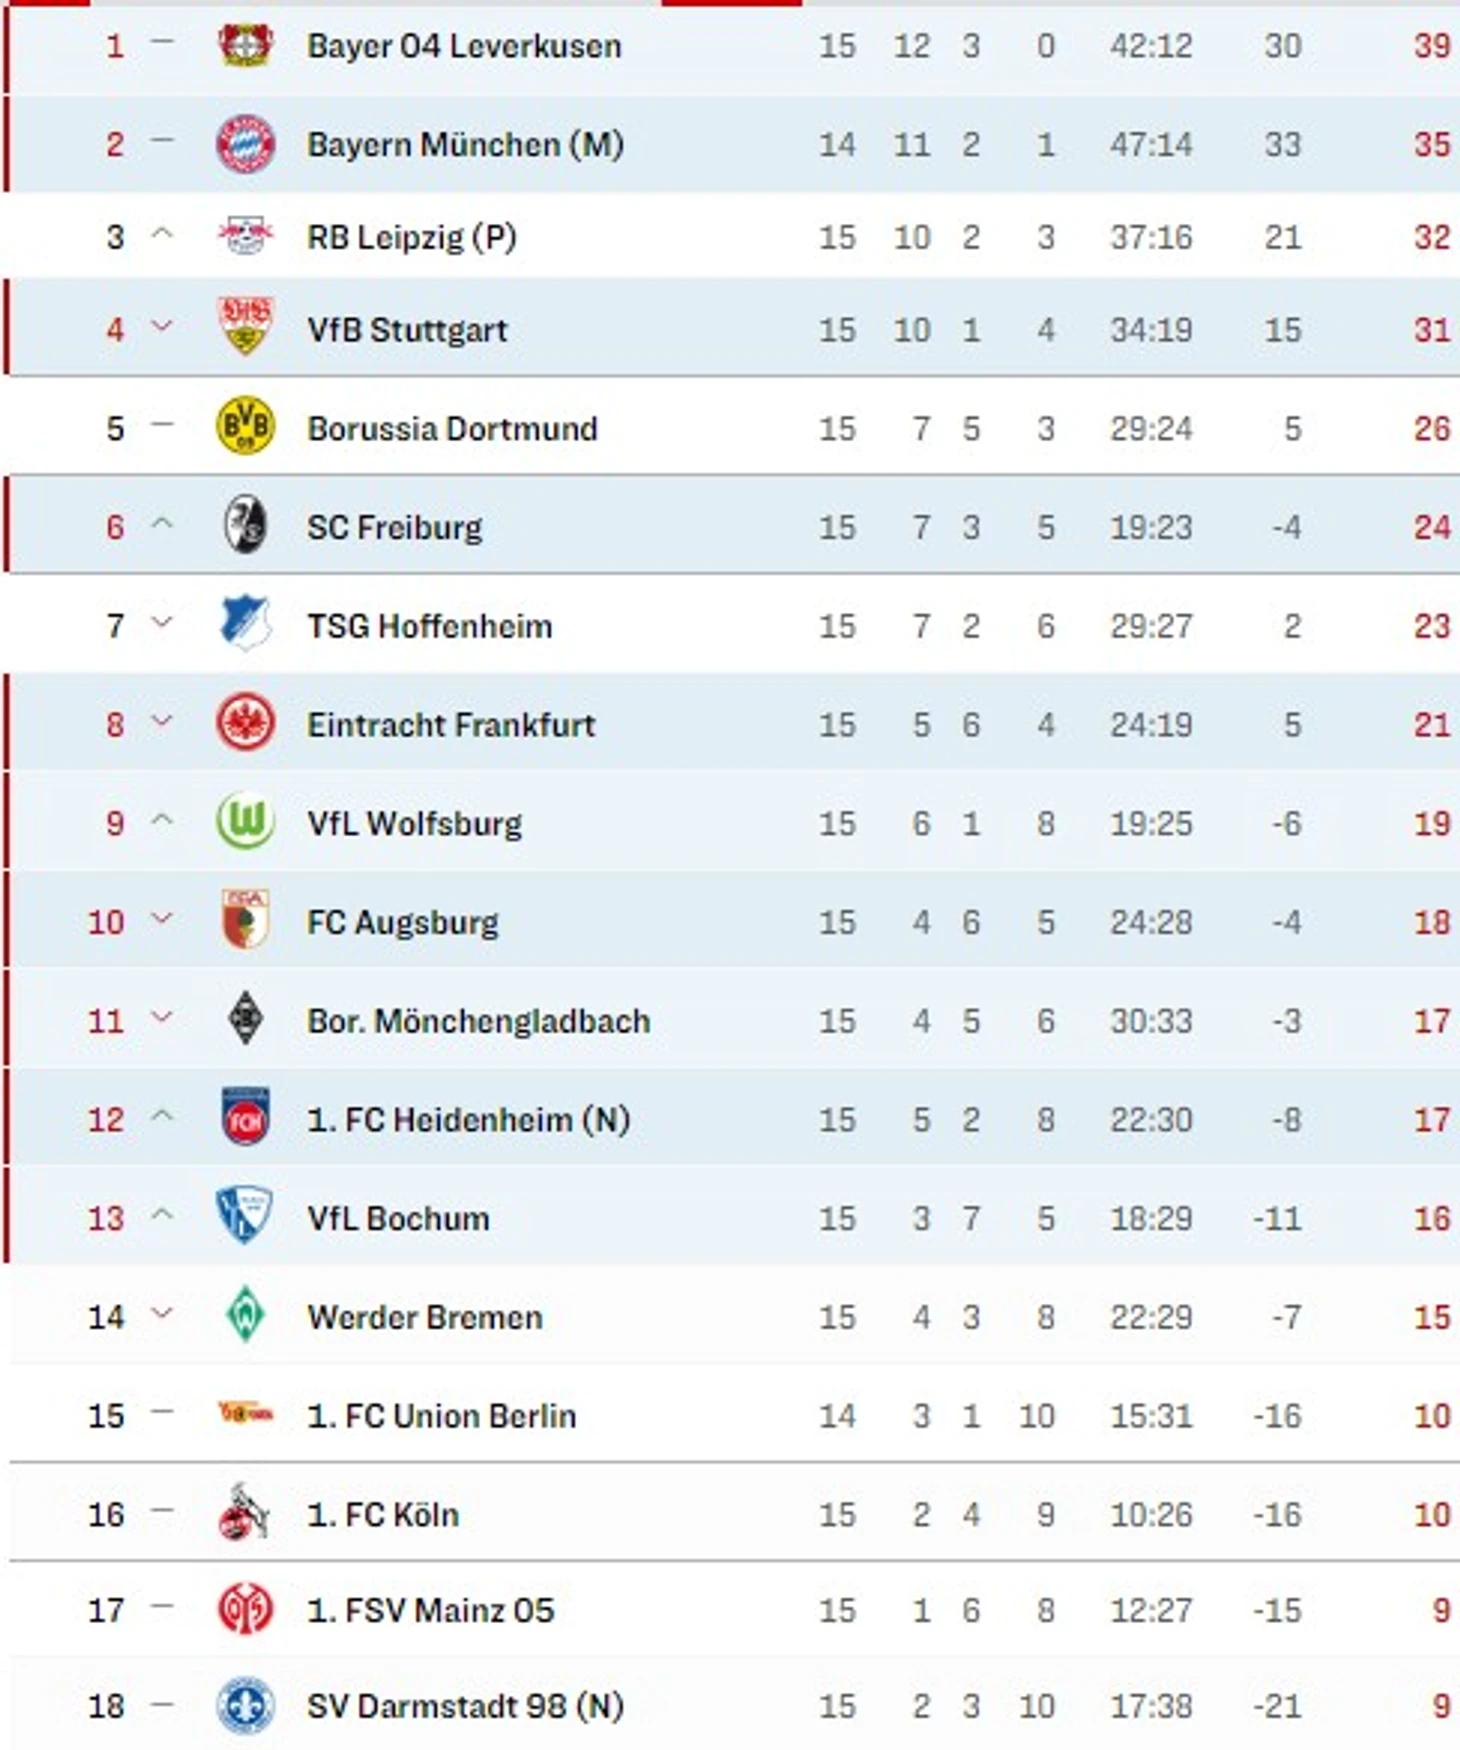
Task: Click the down arrow next to TSG Hoffenheim
Action: click(x=161, y=623)
